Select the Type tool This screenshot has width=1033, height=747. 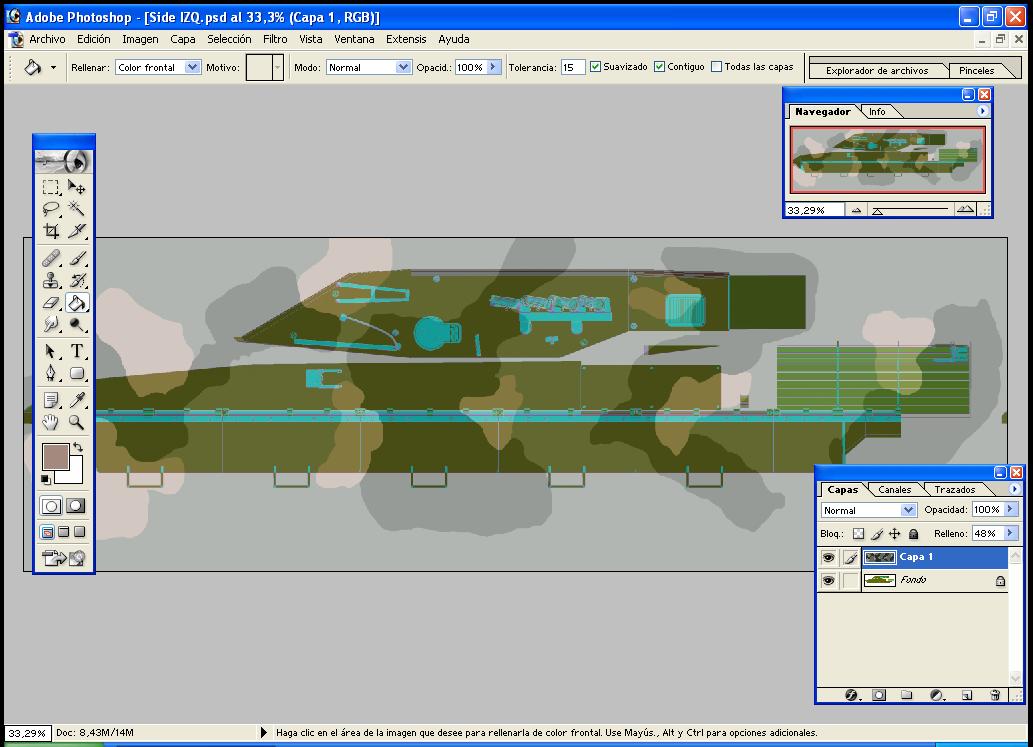pos(76,351)
